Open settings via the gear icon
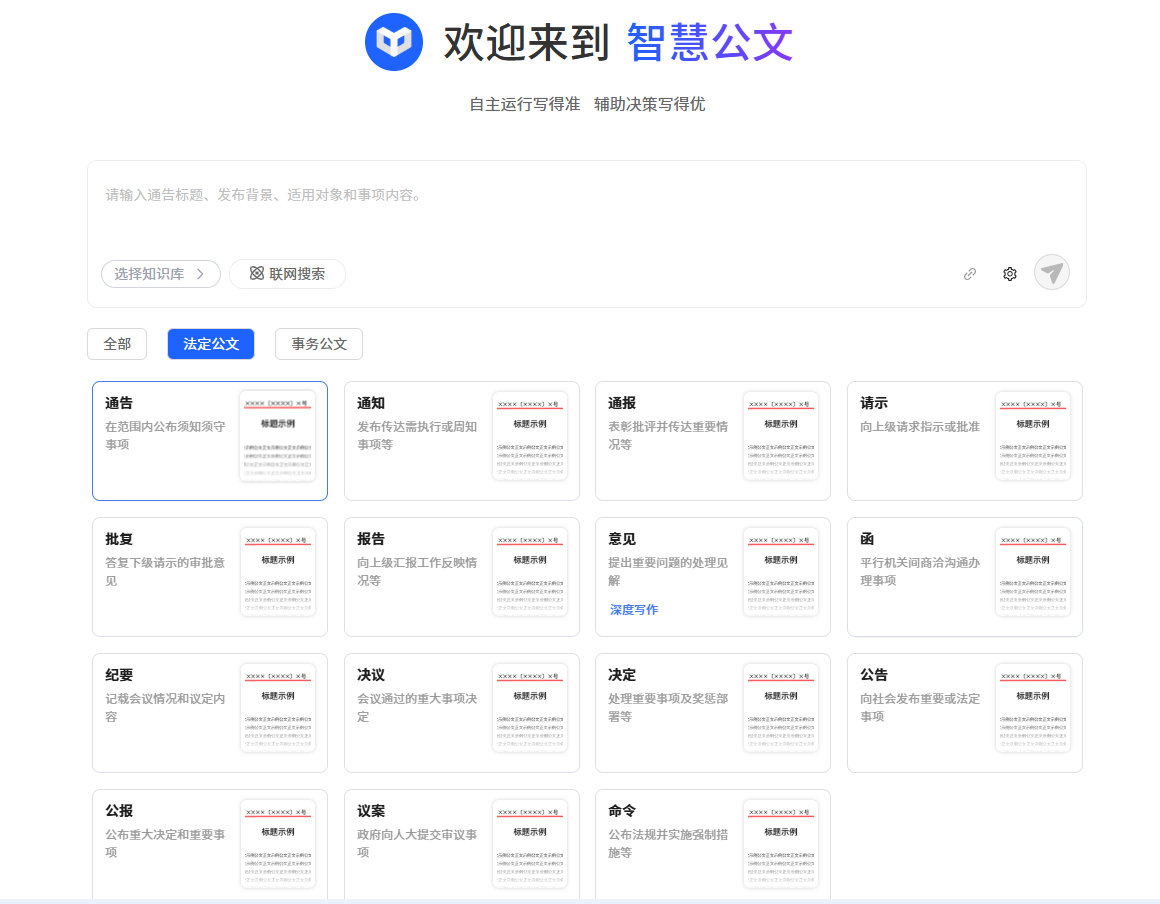Screen dimensions: 1160x904 pos(1010,274)
